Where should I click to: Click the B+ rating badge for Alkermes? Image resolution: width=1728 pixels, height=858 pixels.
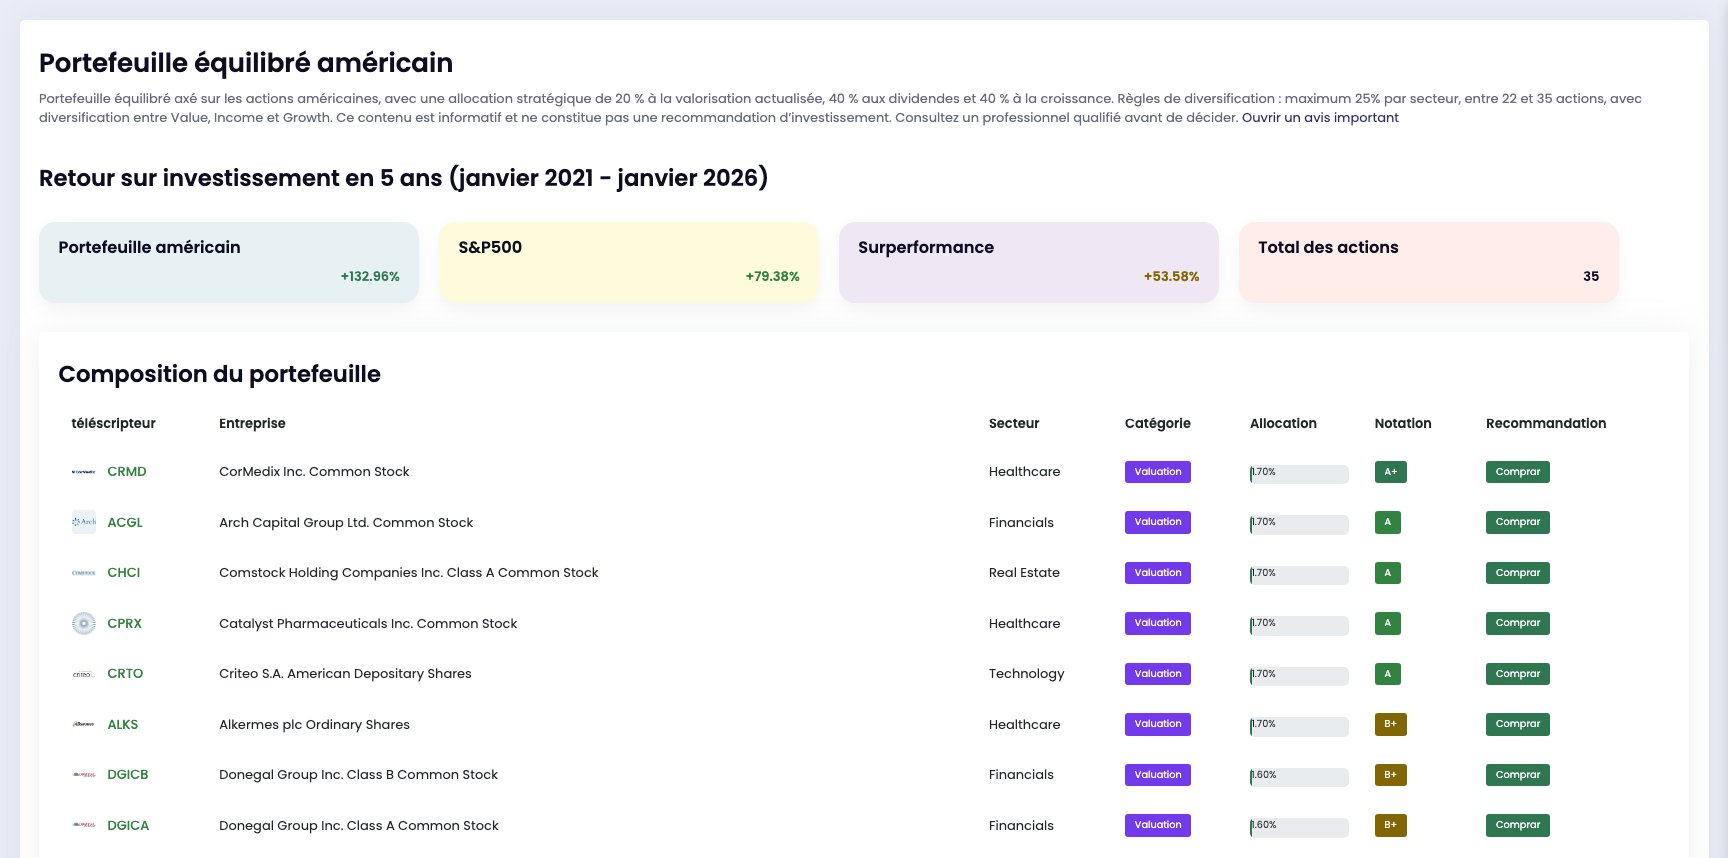click(1391, 724)
